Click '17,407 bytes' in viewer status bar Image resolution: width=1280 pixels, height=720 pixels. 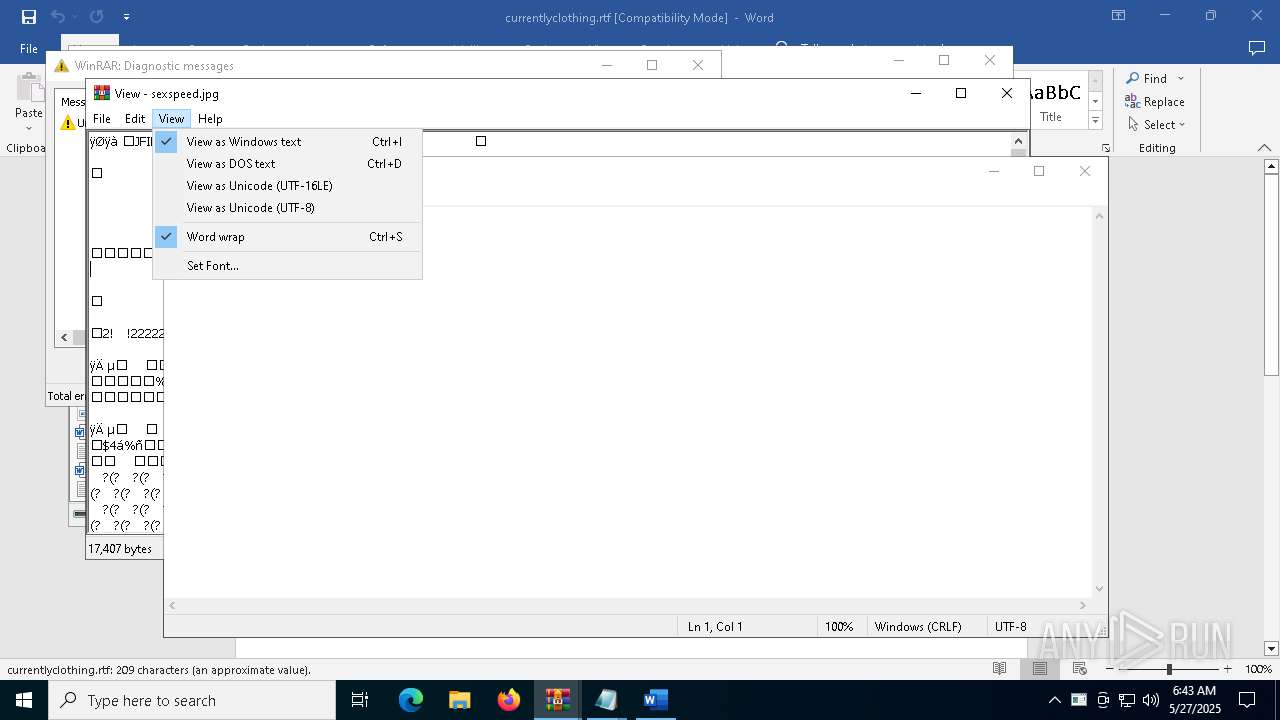coord(120,549)
